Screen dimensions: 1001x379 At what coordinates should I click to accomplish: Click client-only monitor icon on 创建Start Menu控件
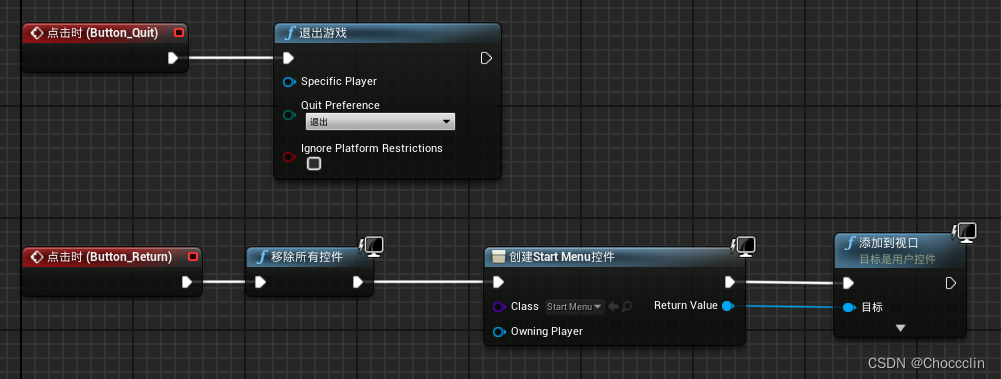[x=744, y=246]
